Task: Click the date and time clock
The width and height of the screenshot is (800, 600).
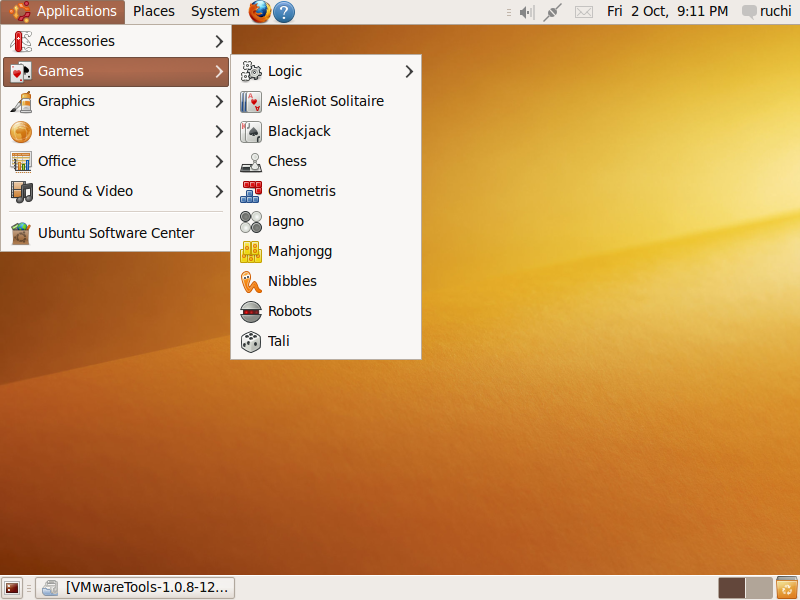Action: coord(667,11)
